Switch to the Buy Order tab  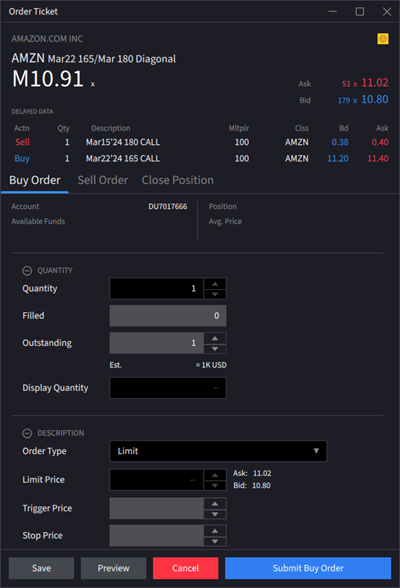[x=35, y=180]
